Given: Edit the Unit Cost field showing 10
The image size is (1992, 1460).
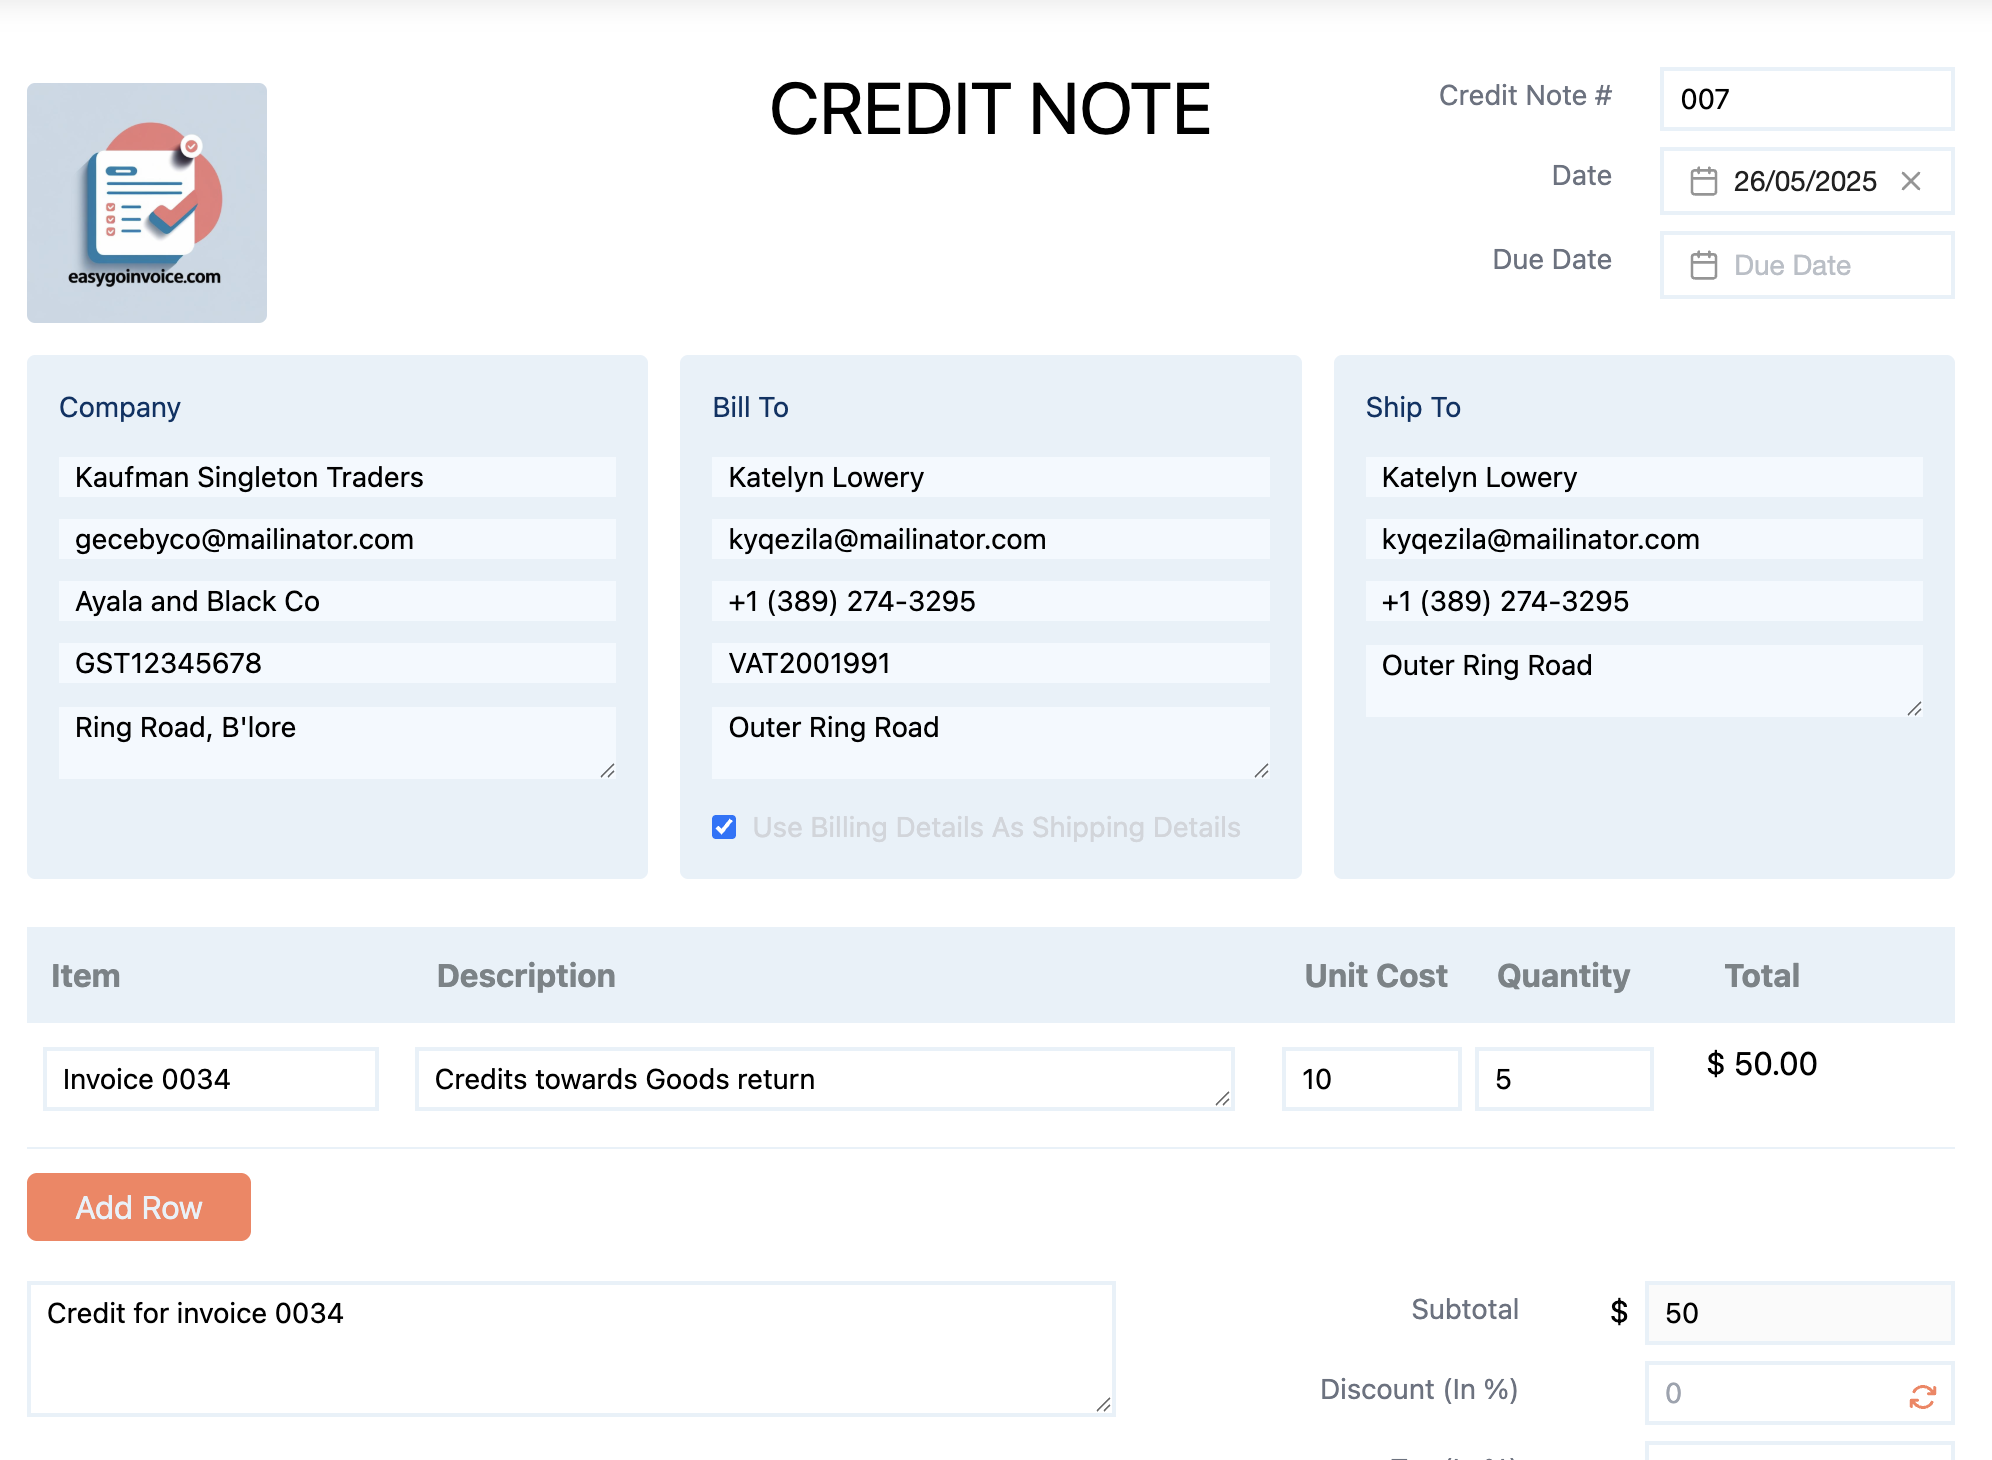Looking at the screenshot, I should click(x=1370, y=1079).
